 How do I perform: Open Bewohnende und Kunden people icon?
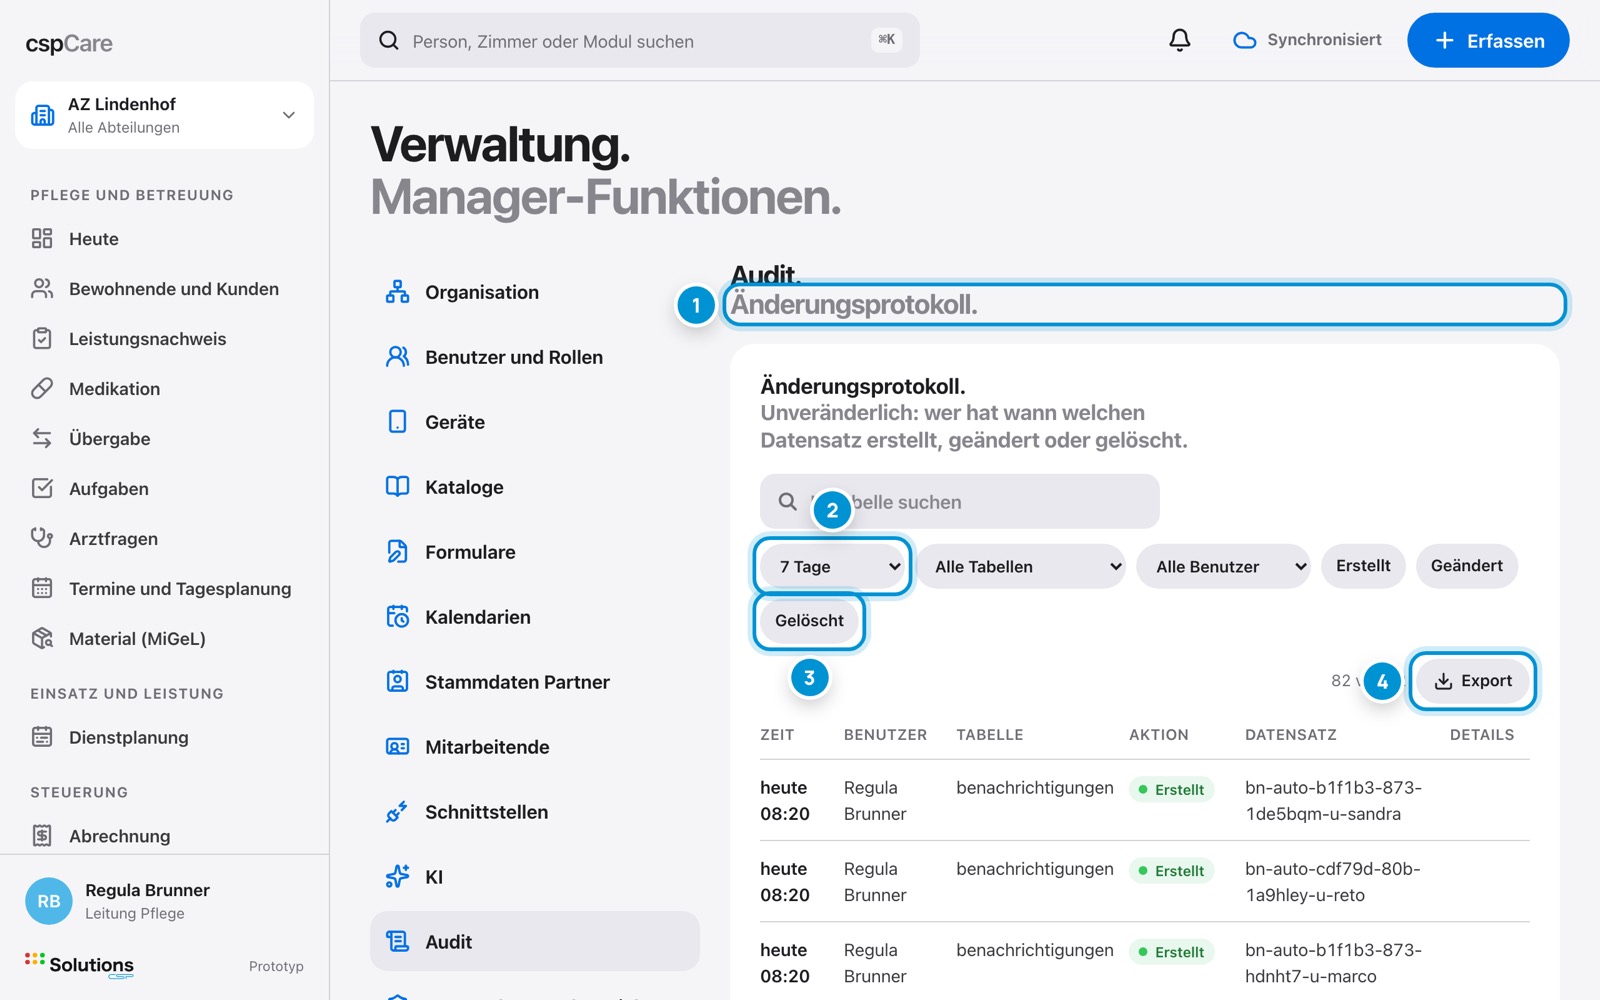coord(42,288)
